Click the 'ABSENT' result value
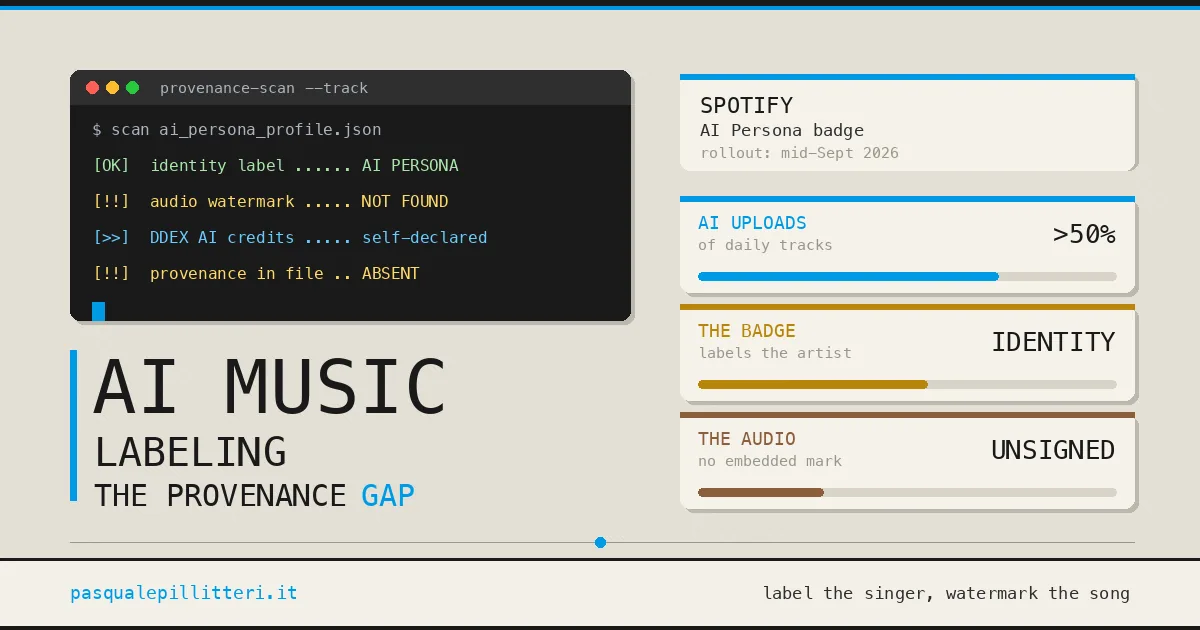The width and height of the screenshot is (1200, 630). pos(391,273)
